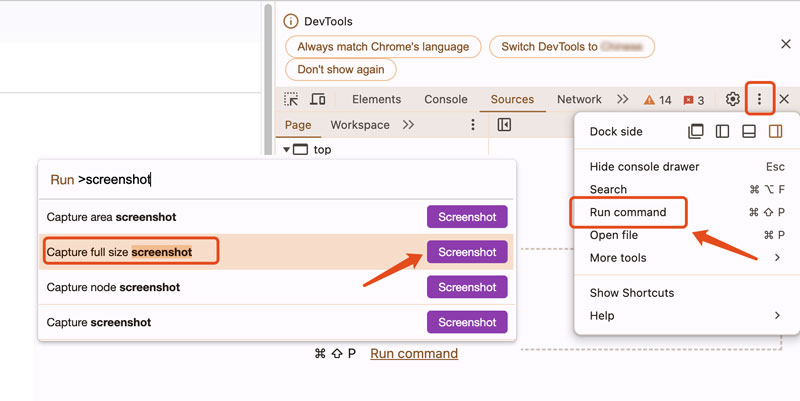The height and width of the screenshot is (401, 800).
Task: Choose Search in the menu
Action: click(x=686, y=189)
